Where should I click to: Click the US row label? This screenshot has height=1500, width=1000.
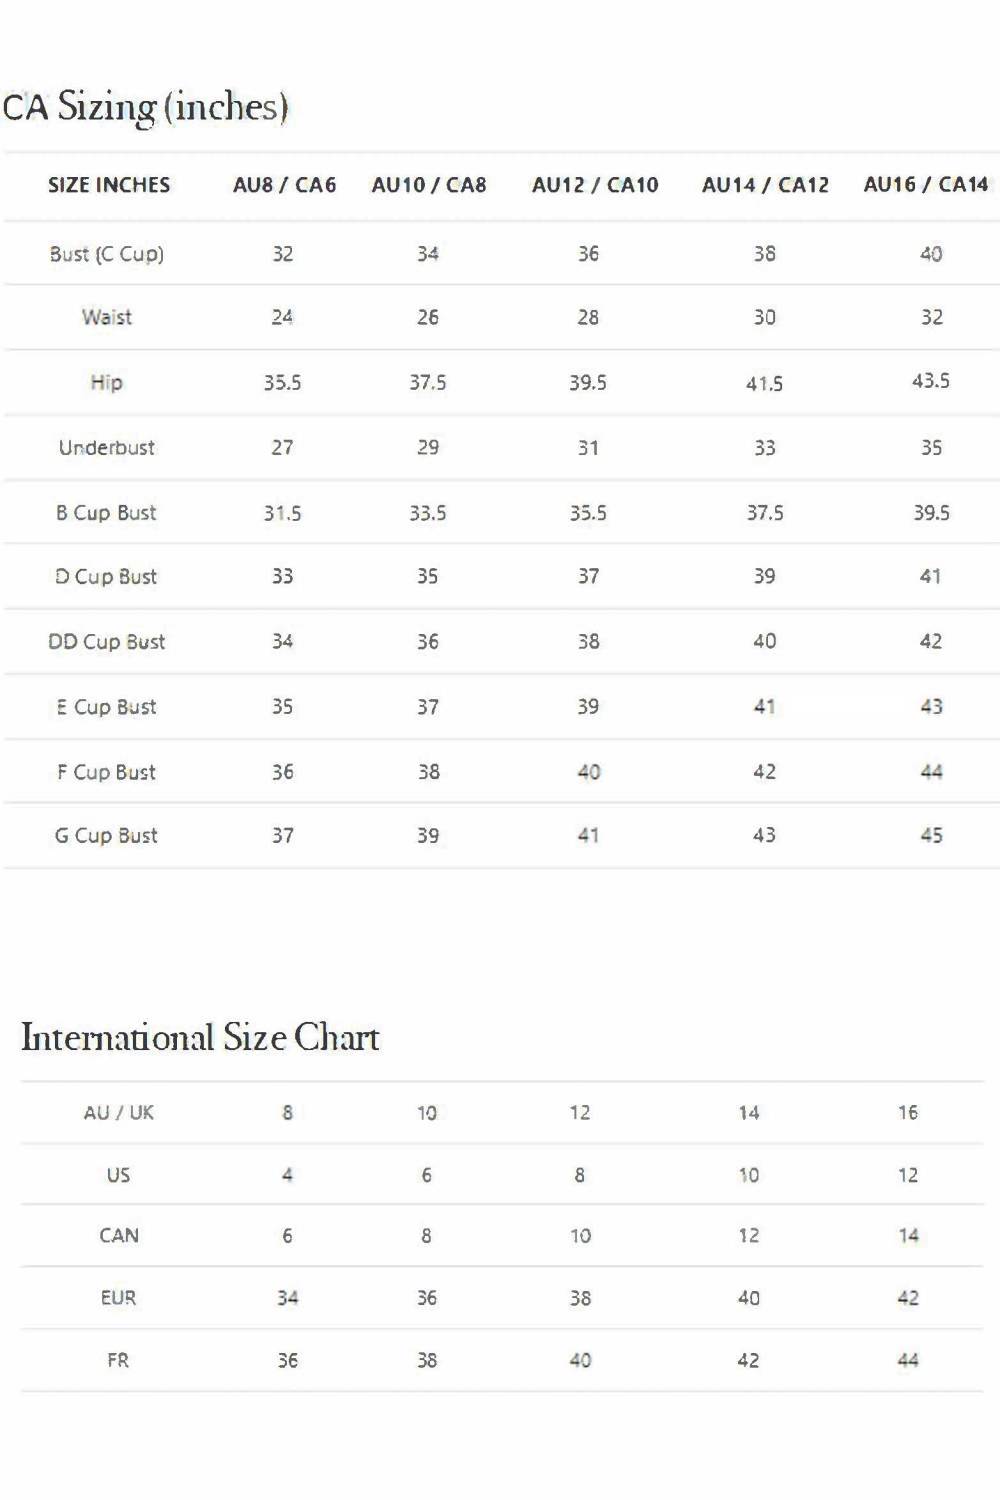(x=118, y=1175)
